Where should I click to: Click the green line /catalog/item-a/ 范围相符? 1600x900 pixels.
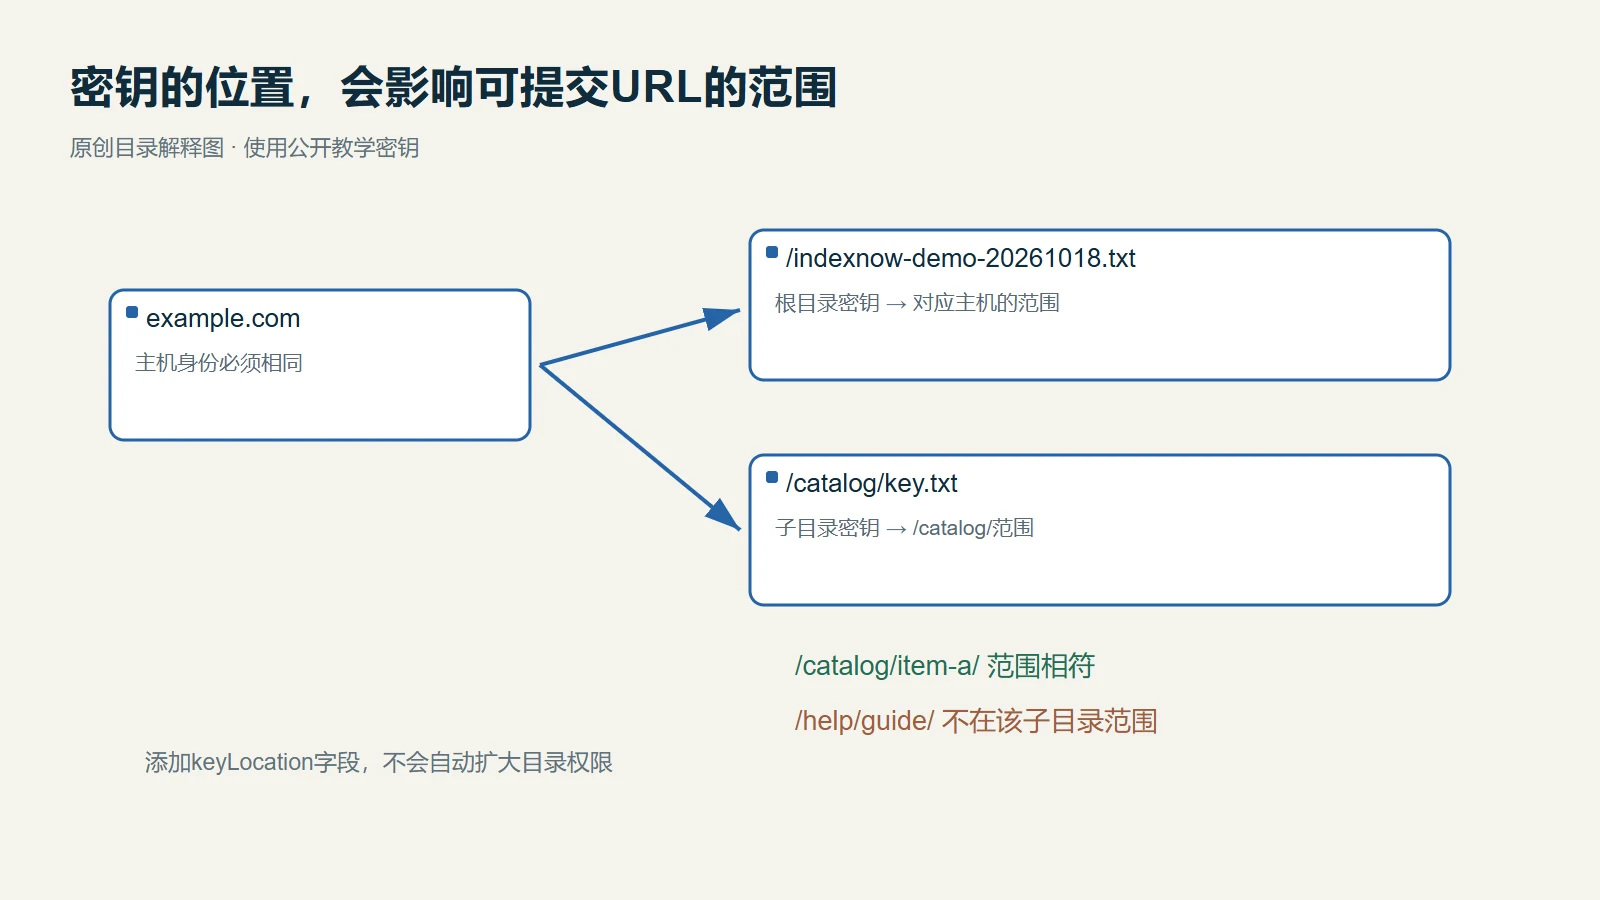945,666
